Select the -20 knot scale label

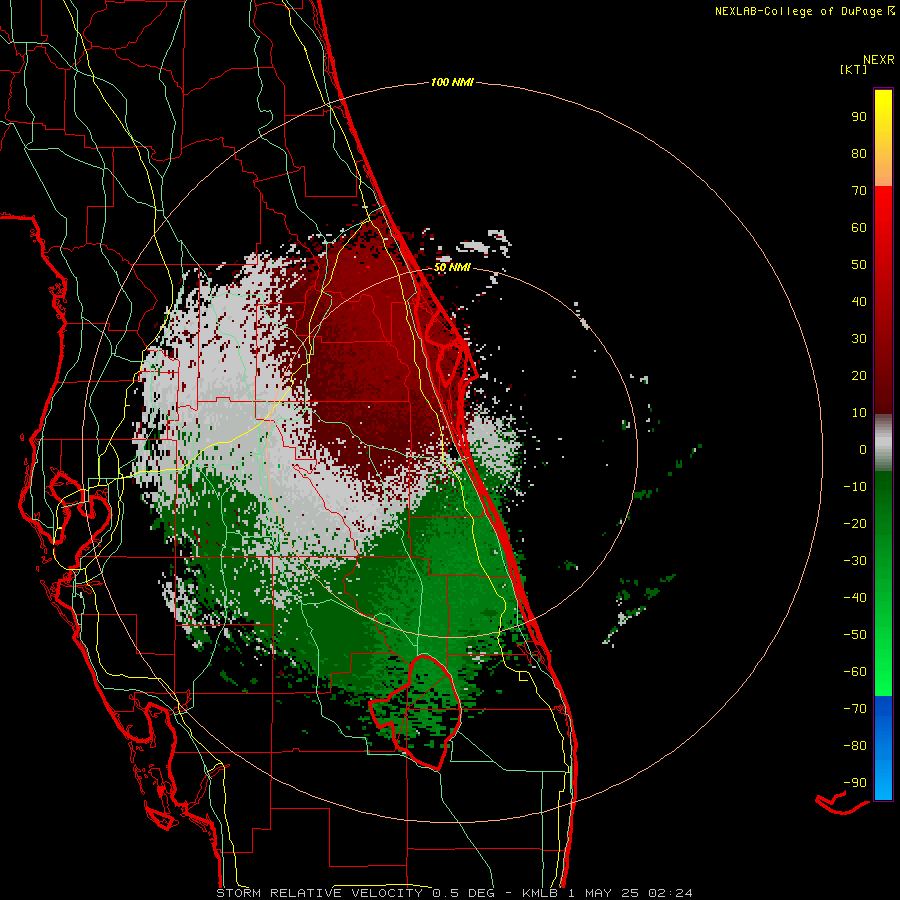(855, 523)
